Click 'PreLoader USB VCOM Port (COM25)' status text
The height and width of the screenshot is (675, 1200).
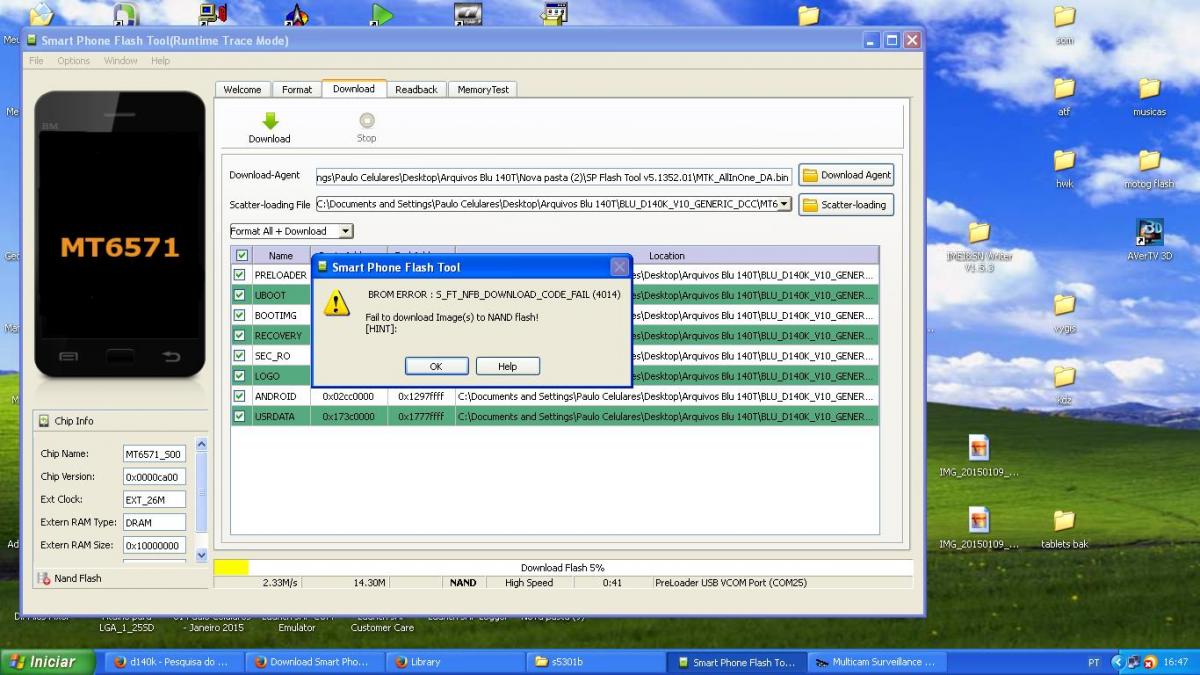[731, 582]
